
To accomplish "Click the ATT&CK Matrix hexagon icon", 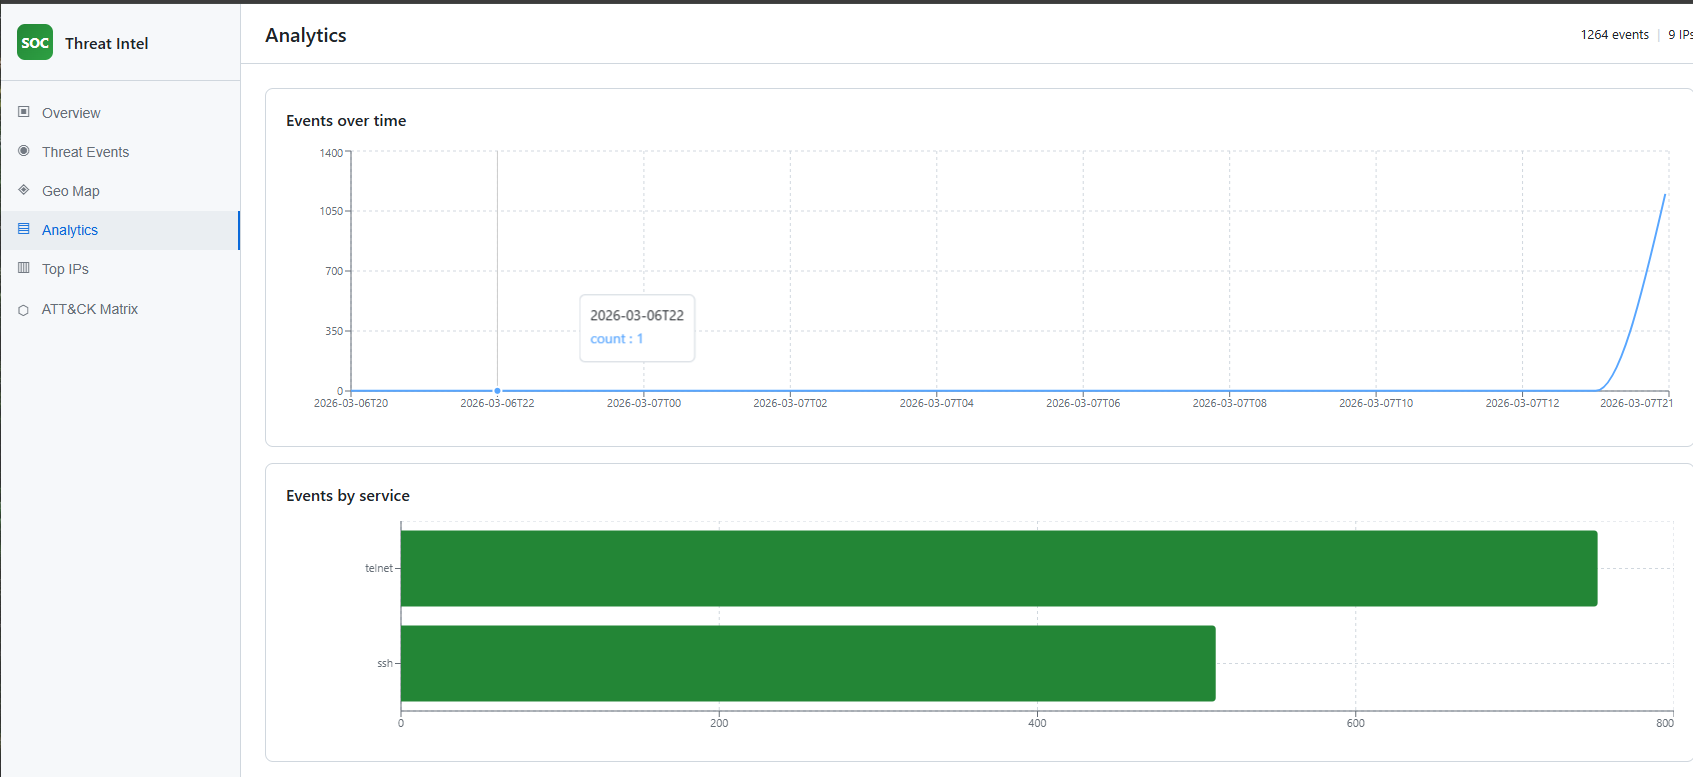I will pyautogui.click(x=24, y=310).
